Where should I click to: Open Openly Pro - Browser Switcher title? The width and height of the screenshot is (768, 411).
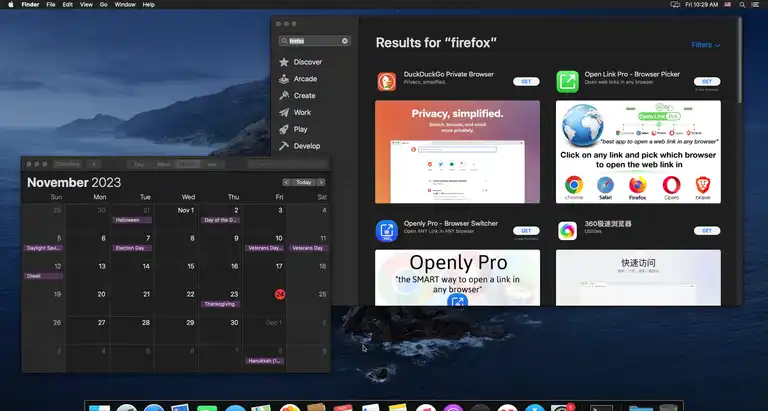point(451,223)
